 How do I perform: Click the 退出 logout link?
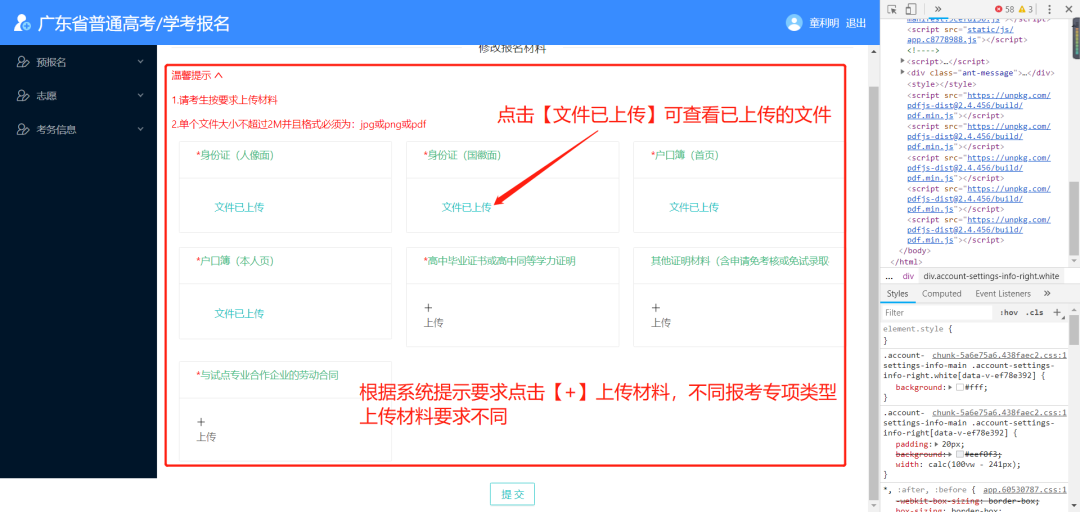[856, 23]
